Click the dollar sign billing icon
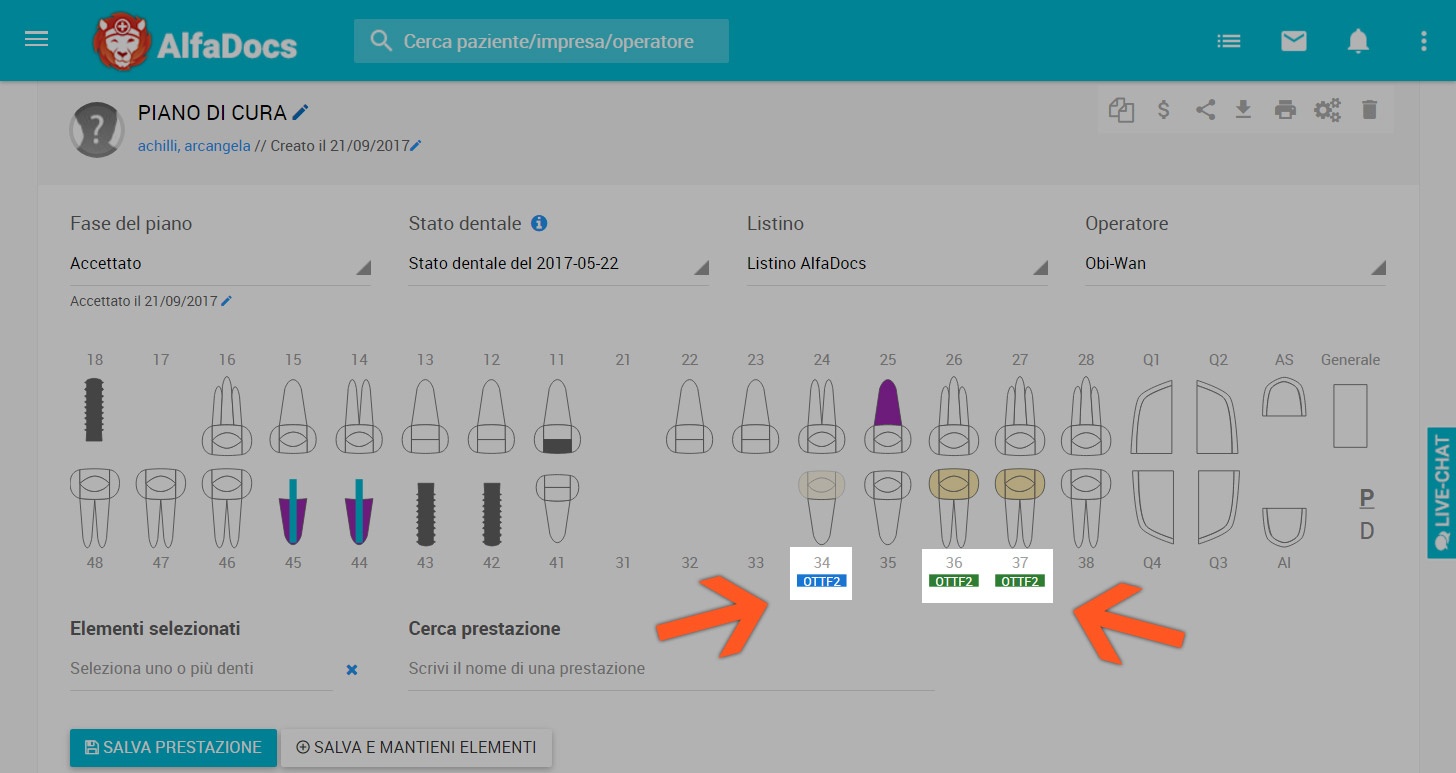The width and height of the screenshot is (1456, 773). tap(1163, 110)
